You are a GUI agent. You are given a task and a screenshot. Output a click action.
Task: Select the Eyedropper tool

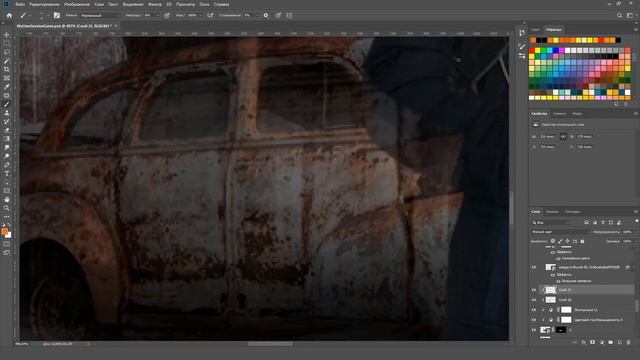(7, 87)
